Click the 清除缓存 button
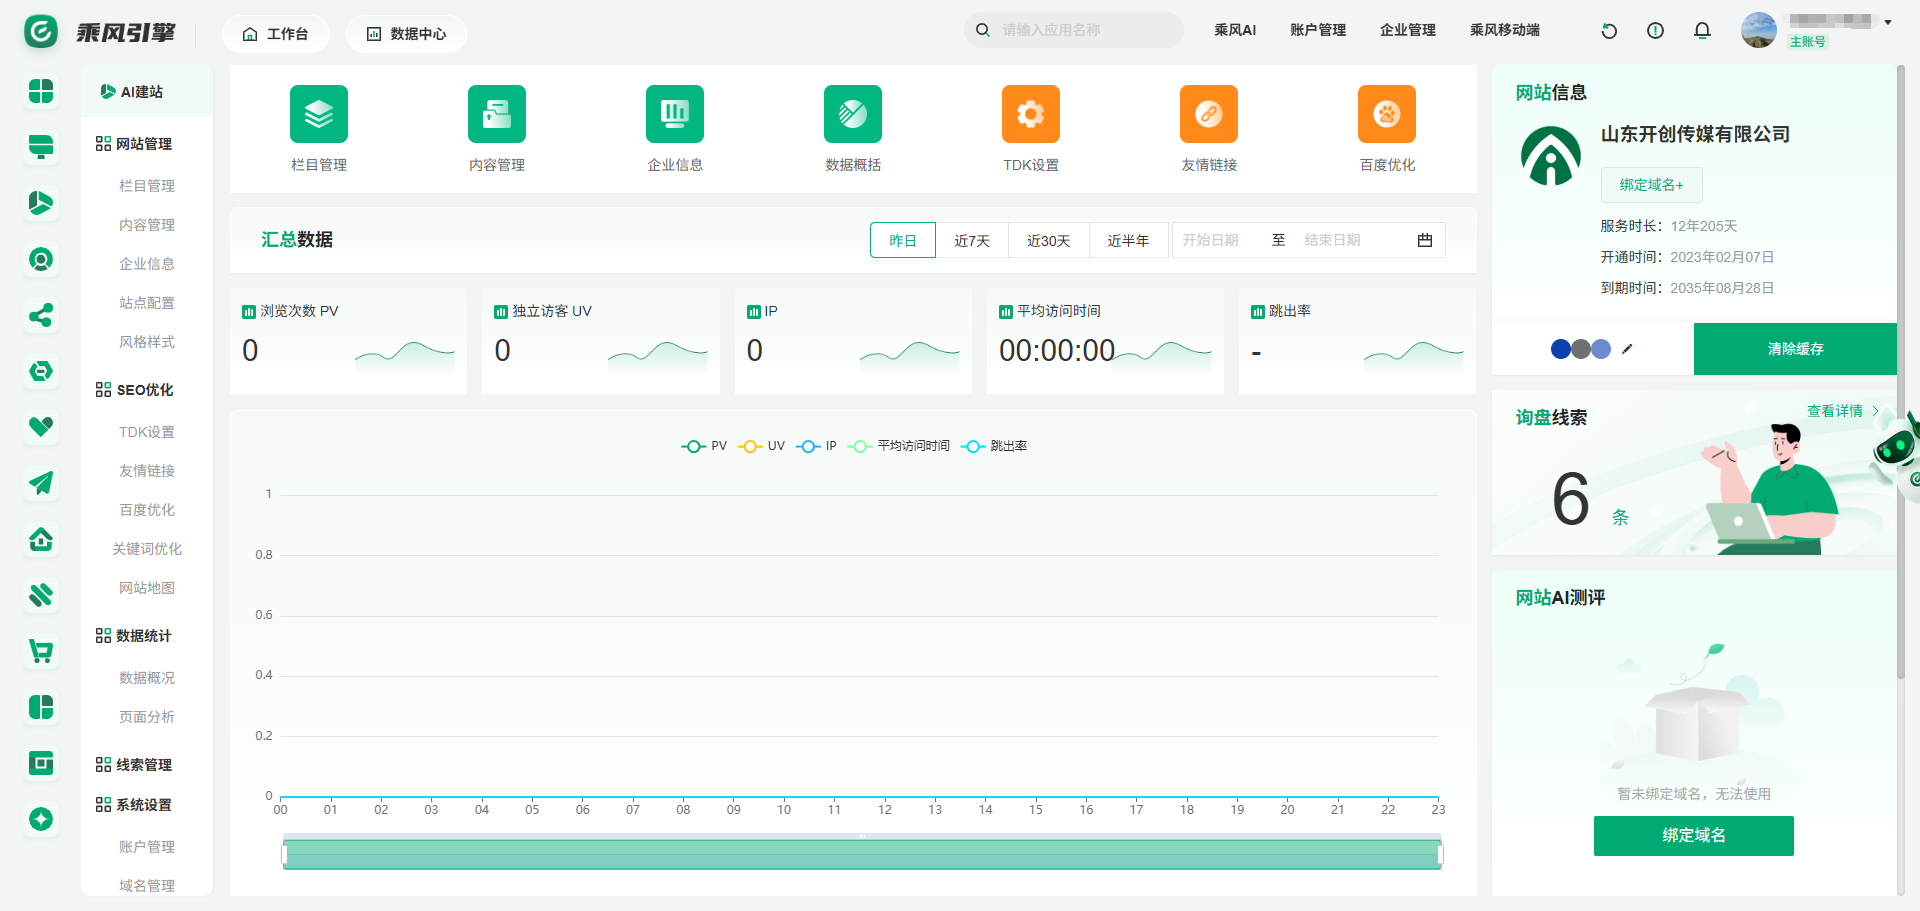 point(1794,349)
